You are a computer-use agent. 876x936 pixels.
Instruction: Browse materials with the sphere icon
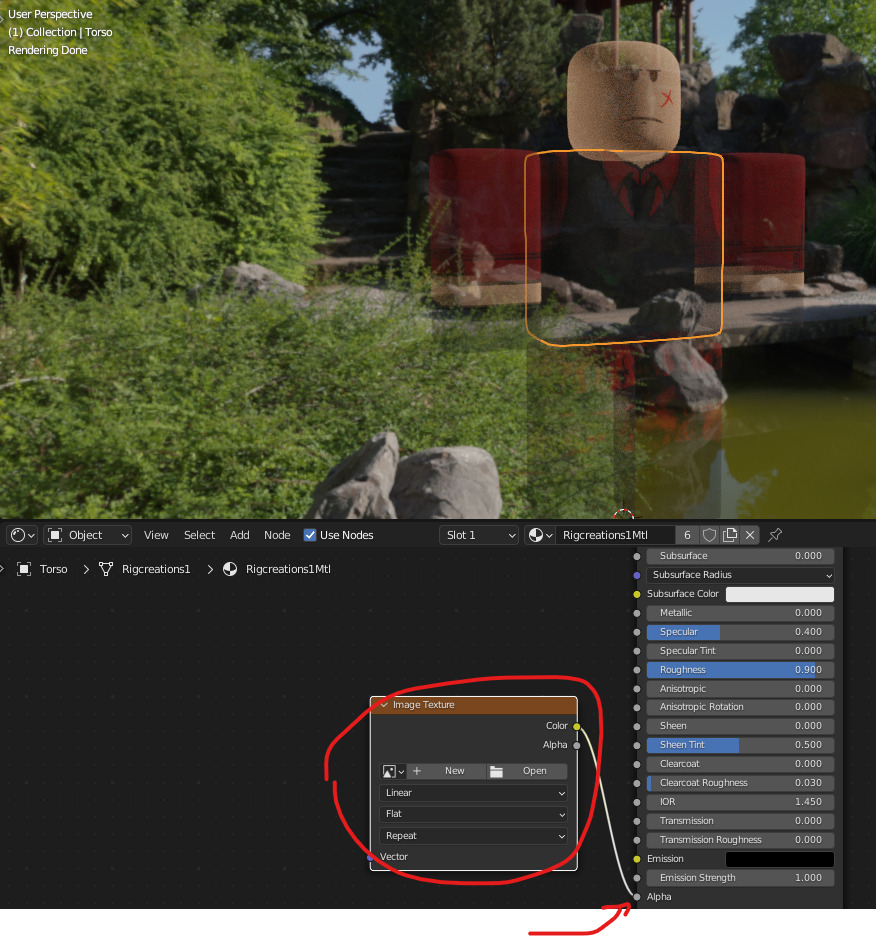(540, 535)
